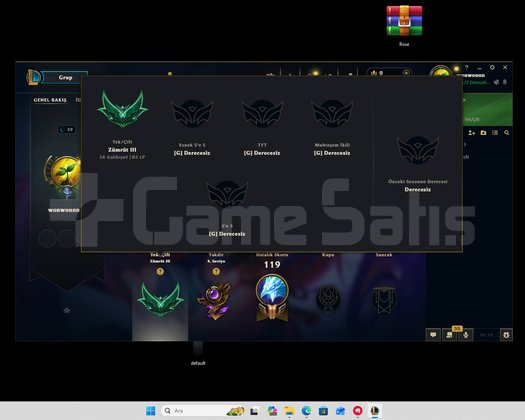The height and width of the screenshot is (420, 525).
Task: Expand the Tek/Çift rank info marker
Action: tap(160, 271)
